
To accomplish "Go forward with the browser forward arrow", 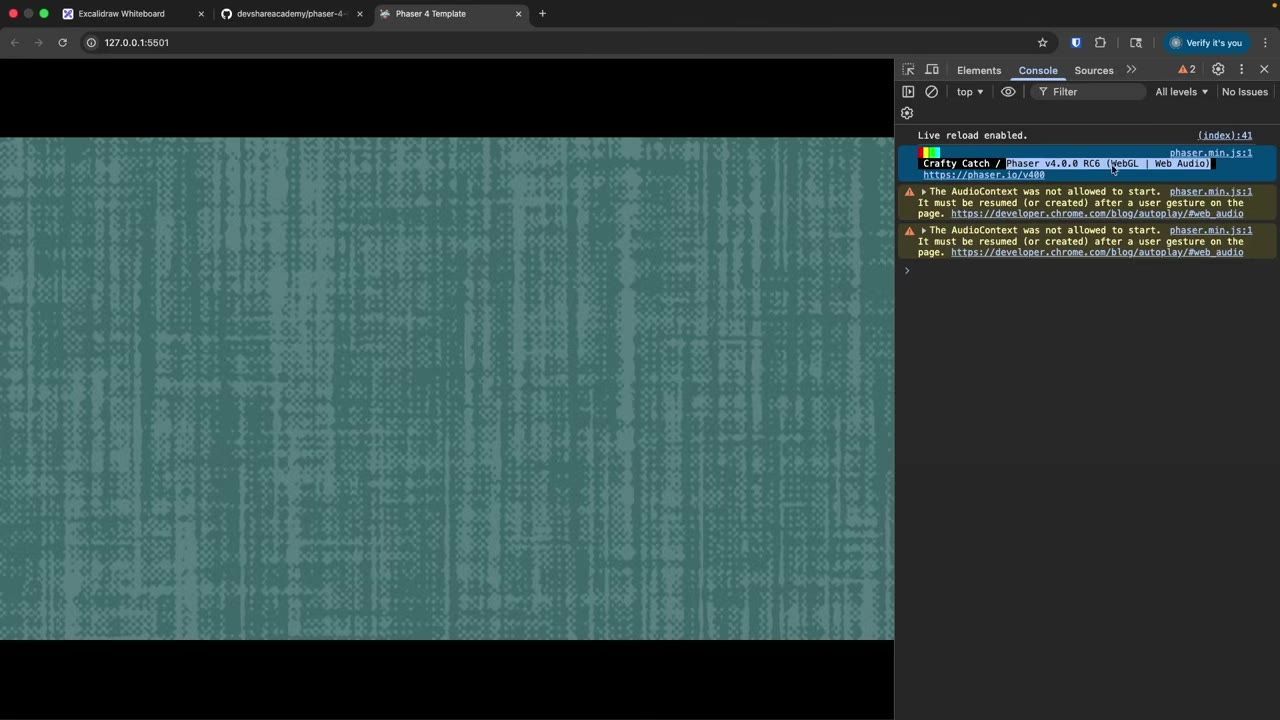I will tap(38, 43).
